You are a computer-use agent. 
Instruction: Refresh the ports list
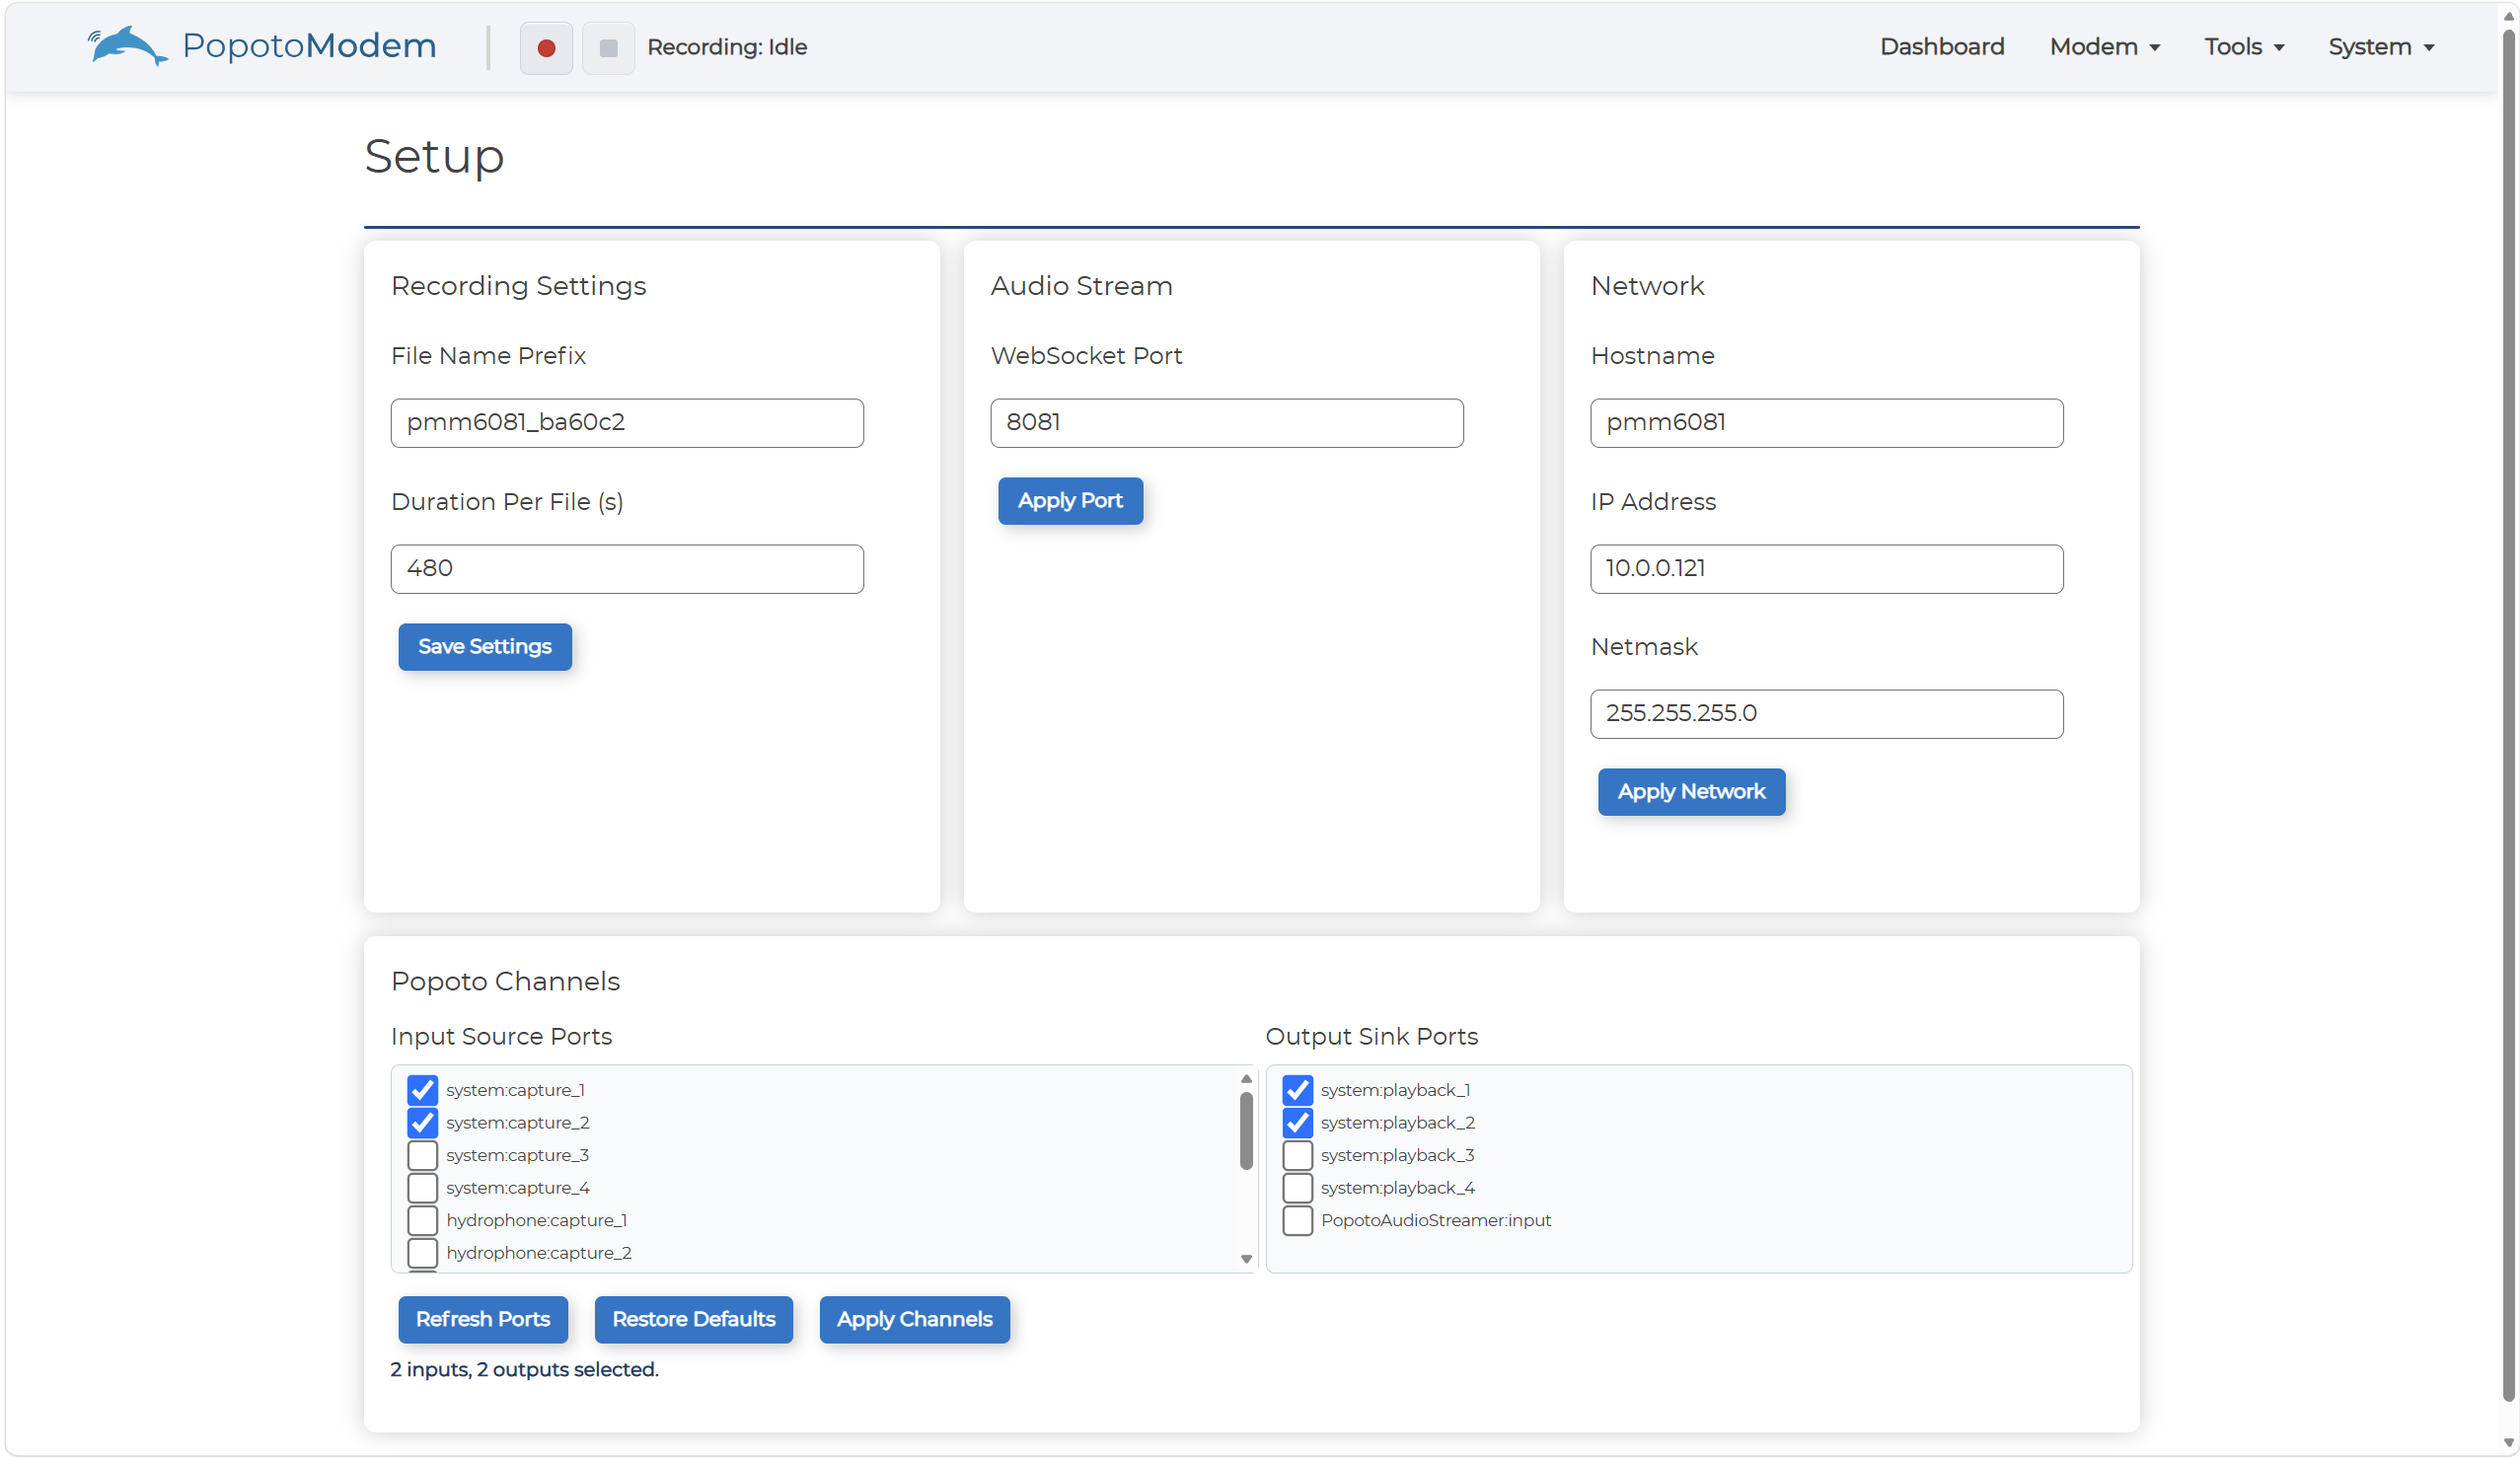483,1319
